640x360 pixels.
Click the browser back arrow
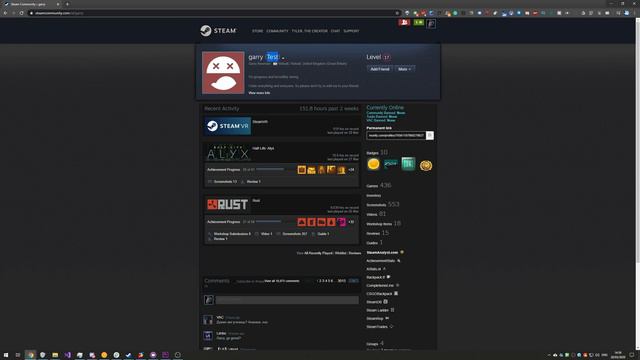pyautogui.click(x=5, y=13)
